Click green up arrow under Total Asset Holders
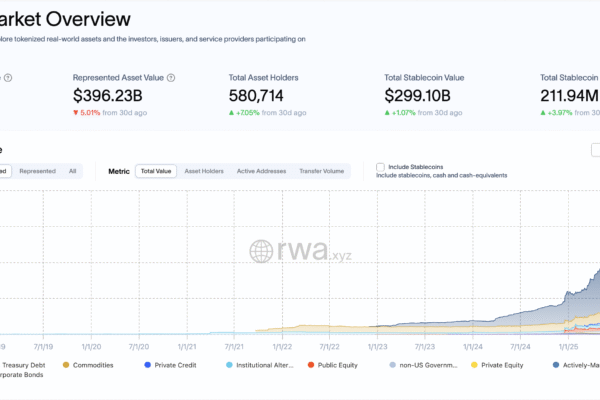Viewport: 600px width, 400px height. (233, 114)
